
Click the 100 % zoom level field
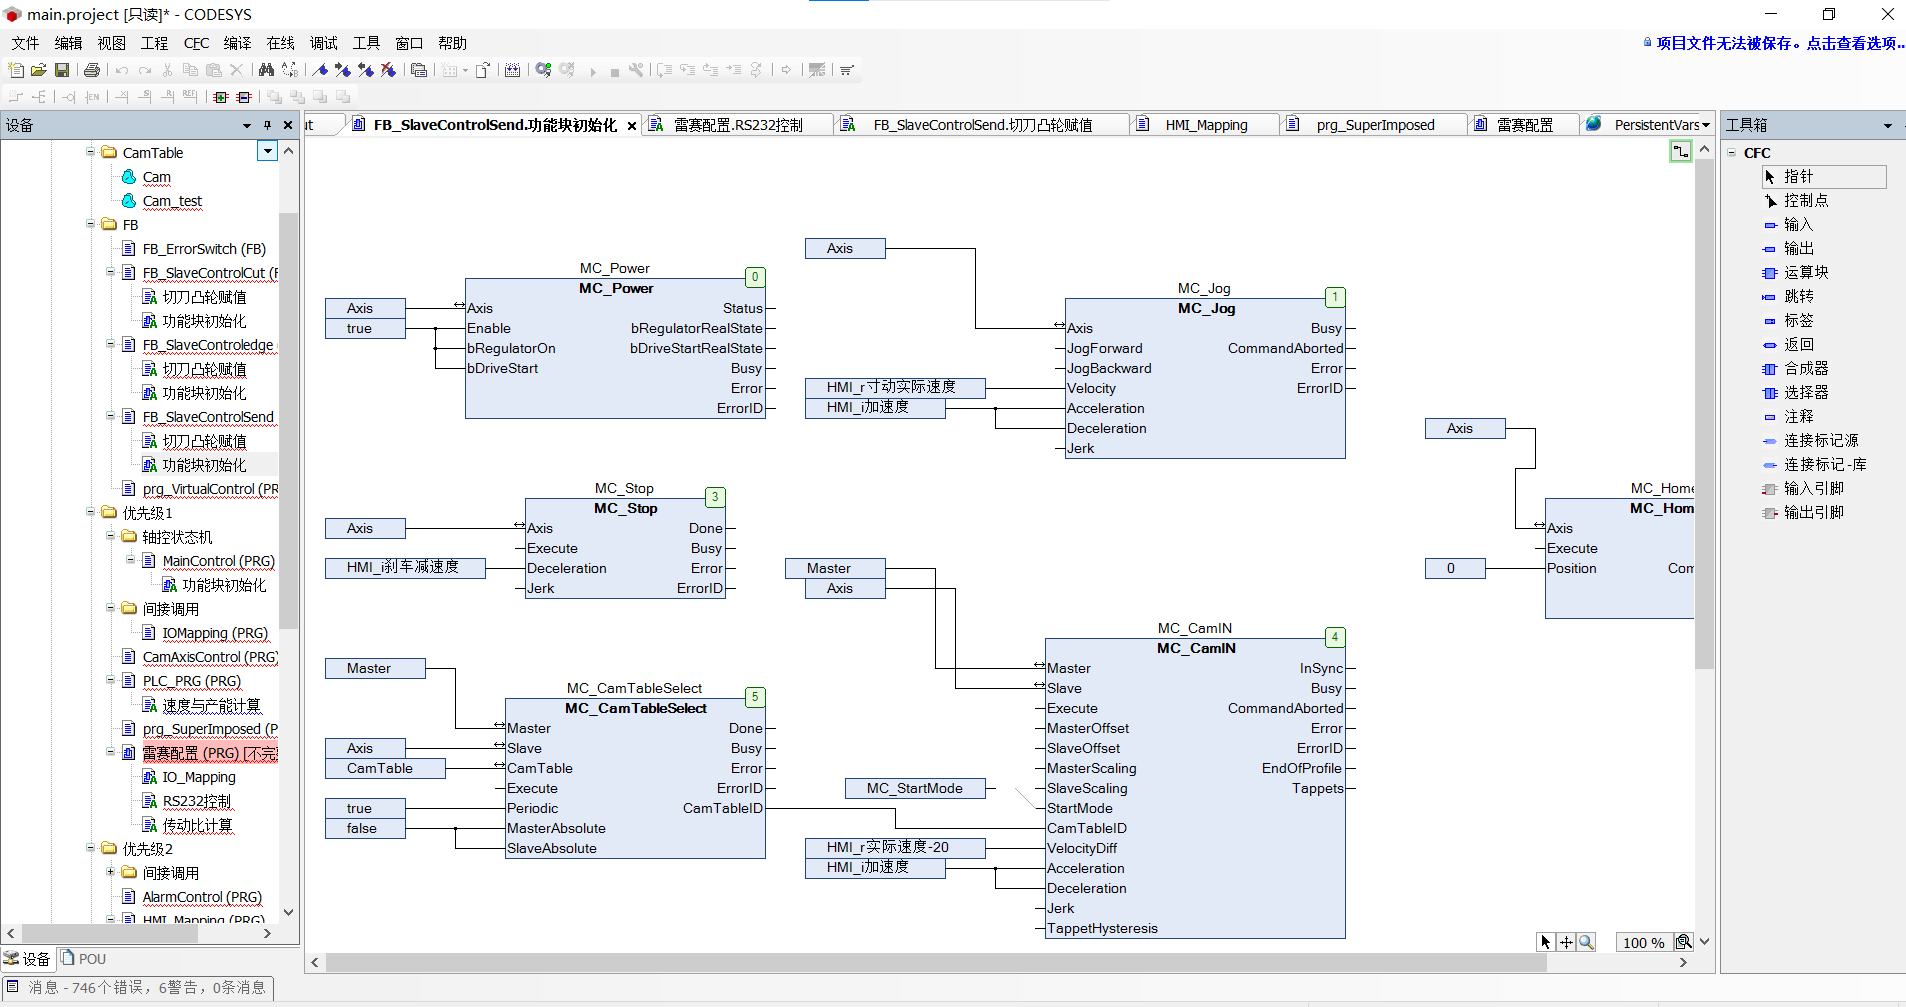pyautogui.click(x=1642, y=942)
